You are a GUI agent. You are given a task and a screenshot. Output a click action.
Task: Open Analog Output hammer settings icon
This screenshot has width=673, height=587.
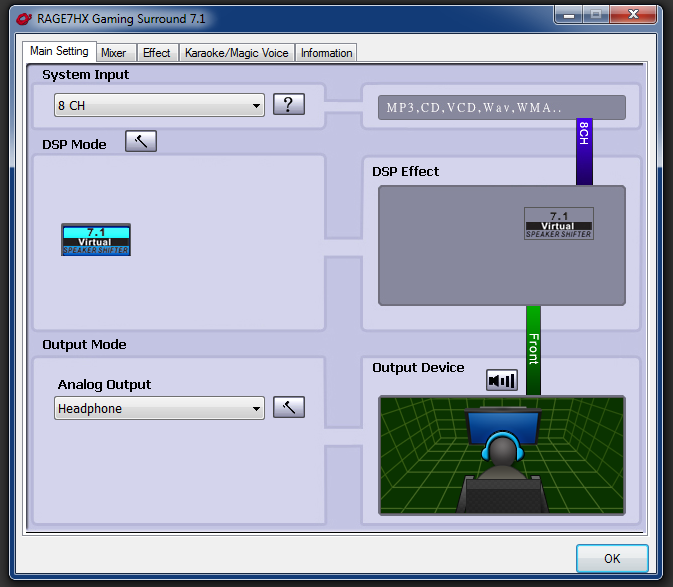coord(288,408)
